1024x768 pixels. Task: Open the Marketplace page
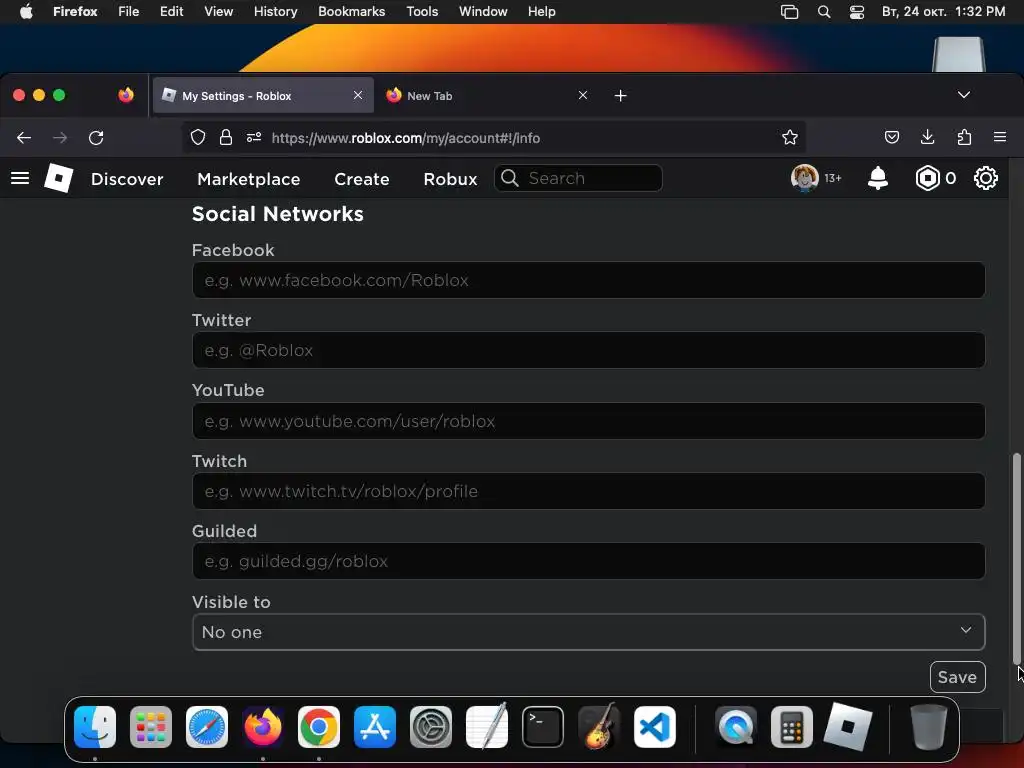249,179
